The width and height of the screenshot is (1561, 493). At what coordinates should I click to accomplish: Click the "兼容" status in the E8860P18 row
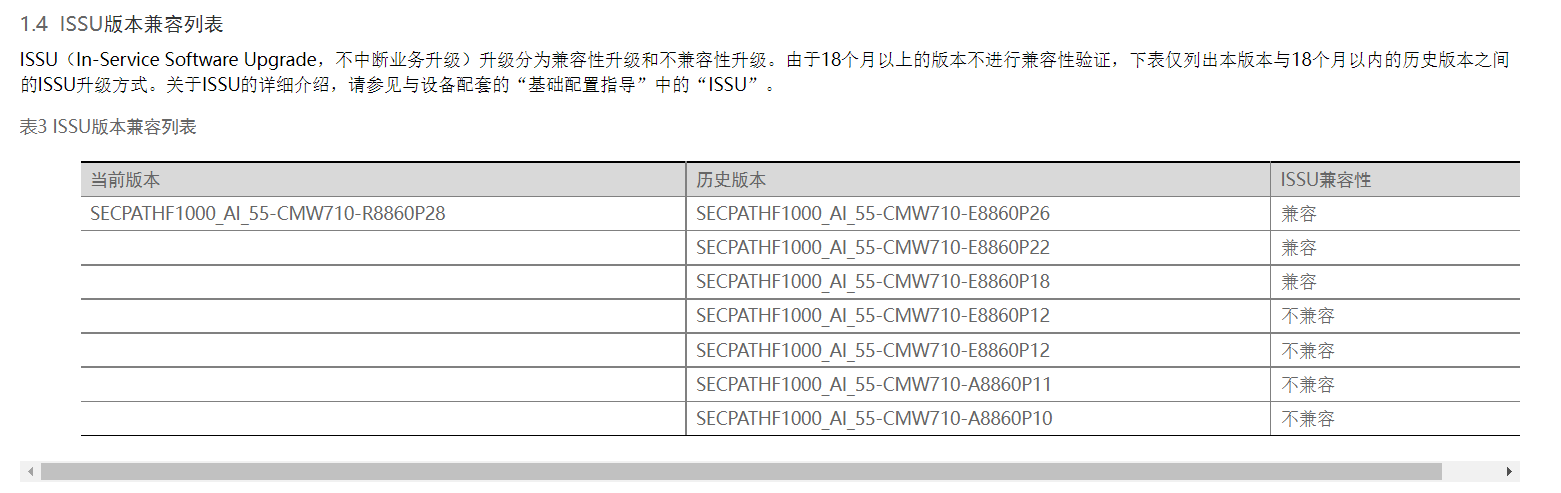click(1299, 282)
